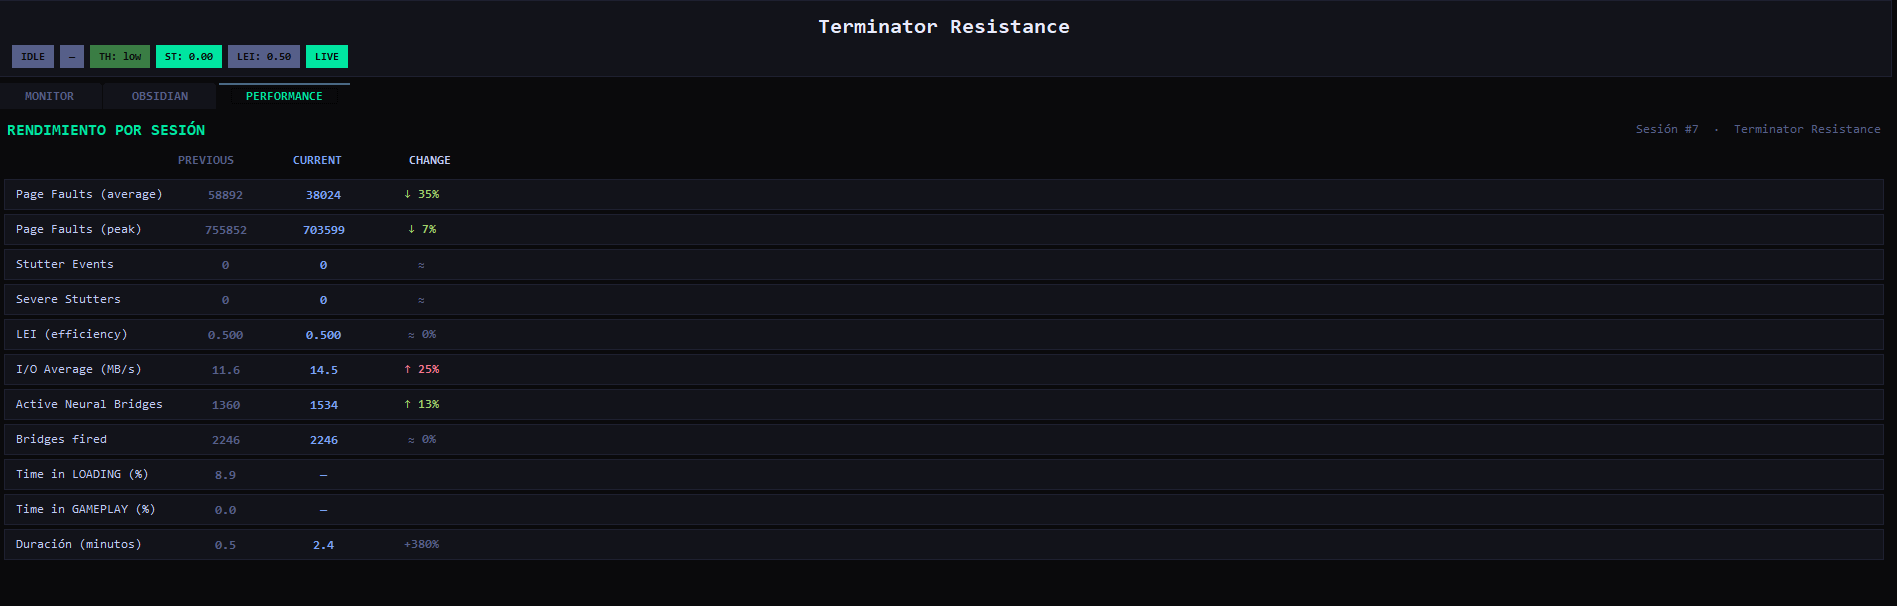The width and height of the screenshot is (1897, 606).
Task: Click the IDLE status badge
Action: 33,57
